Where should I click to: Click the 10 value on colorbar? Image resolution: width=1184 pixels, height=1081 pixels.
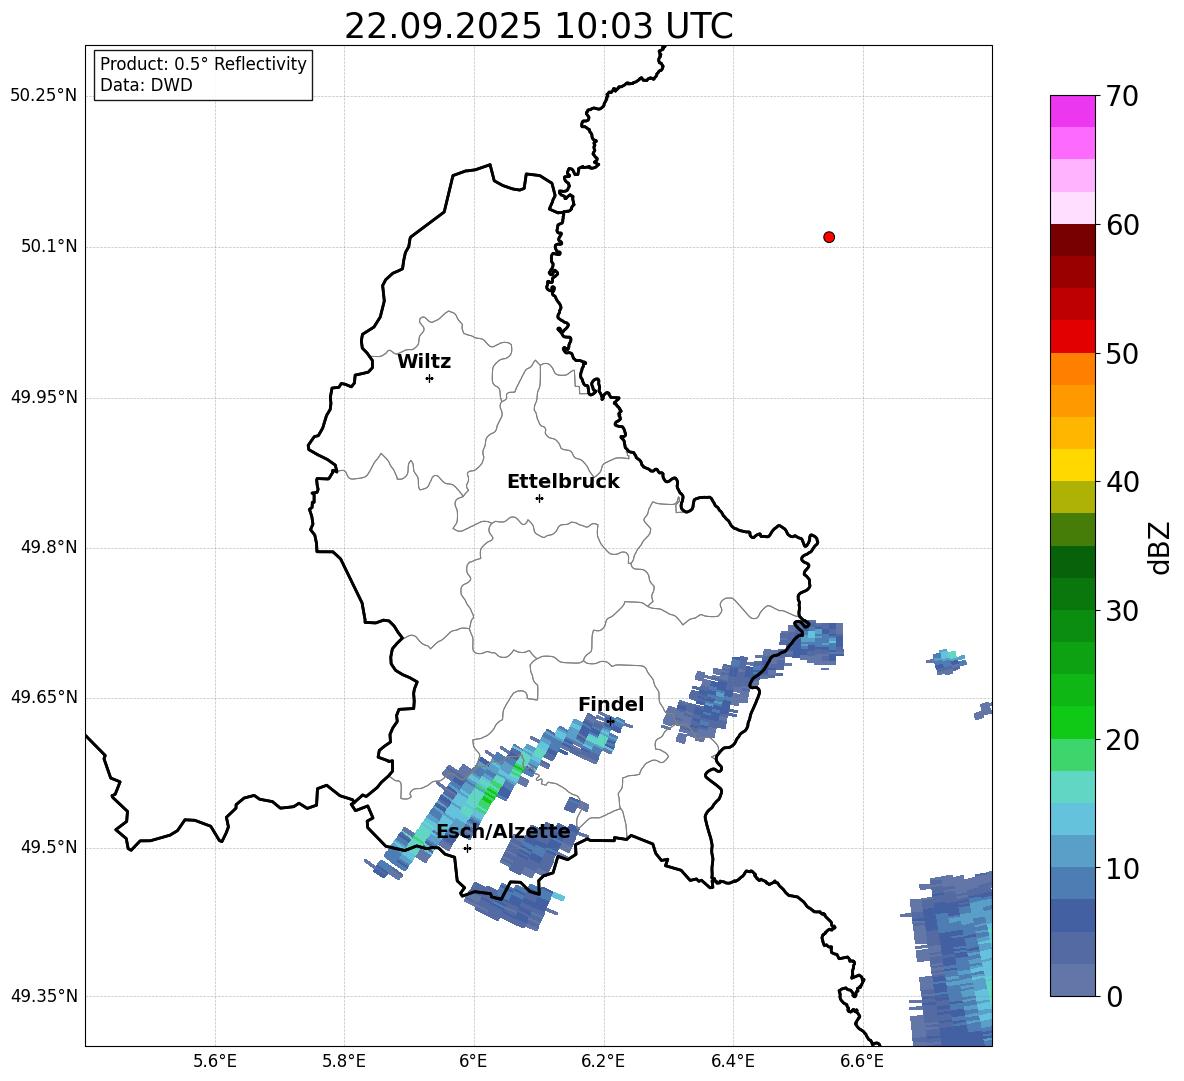coord(1122,869)
